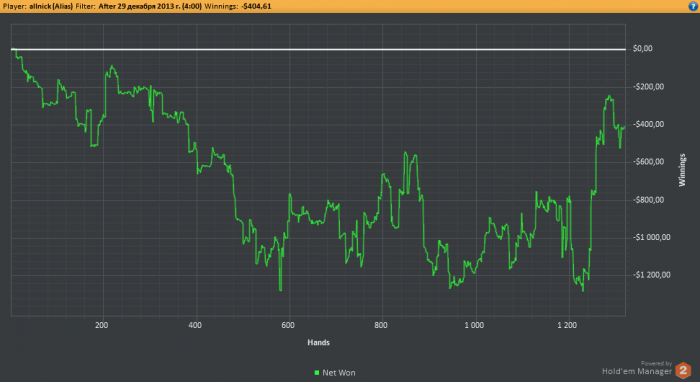This screenshot has width=700, height=382.
Task: Click the vertical Winnings axis title
Action: tap(682, 170)
